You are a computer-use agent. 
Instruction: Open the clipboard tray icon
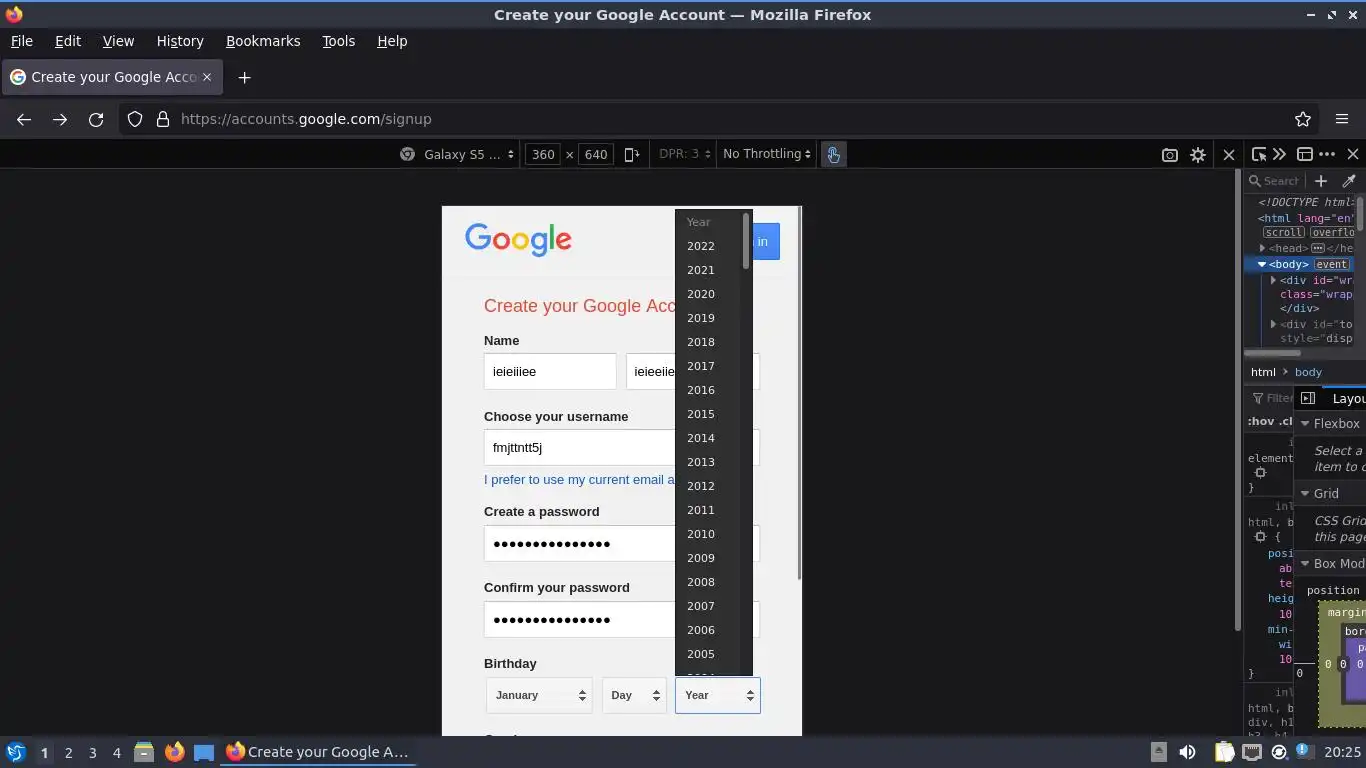[x=1224, y=752]
